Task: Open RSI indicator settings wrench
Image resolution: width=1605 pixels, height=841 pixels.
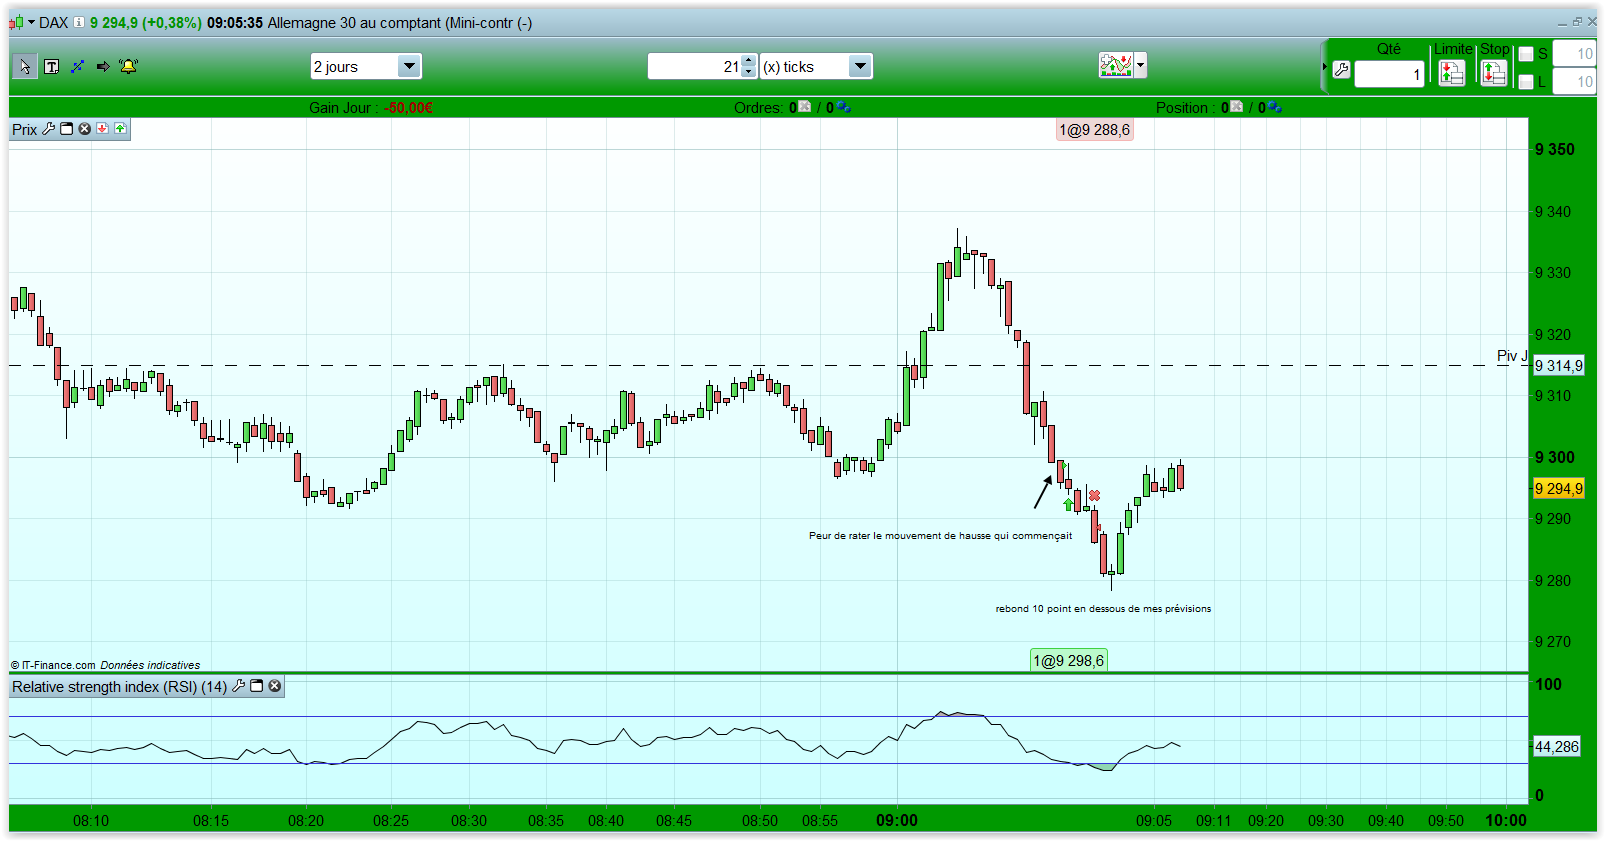Action: 238,686
